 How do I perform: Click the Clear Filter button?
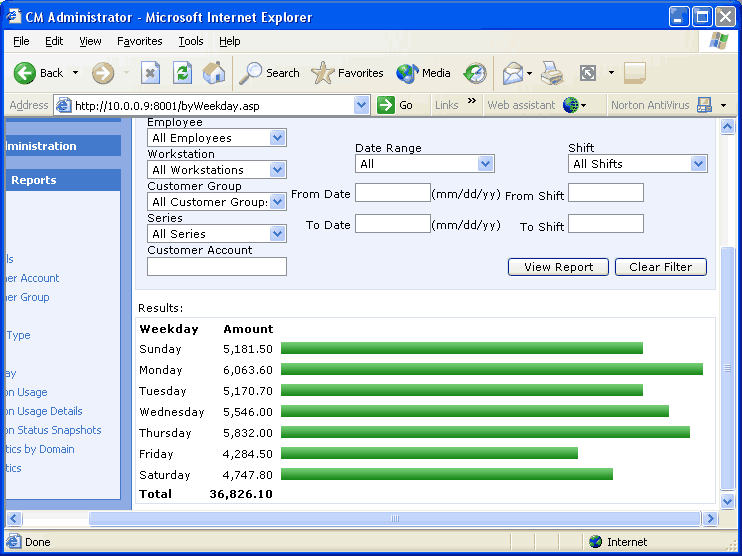pos(661,267)
